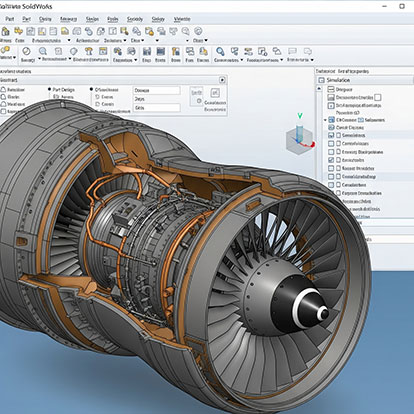Open the 'Valestie' menu in menu bar

pyautogui.click(x=182, y=19)
